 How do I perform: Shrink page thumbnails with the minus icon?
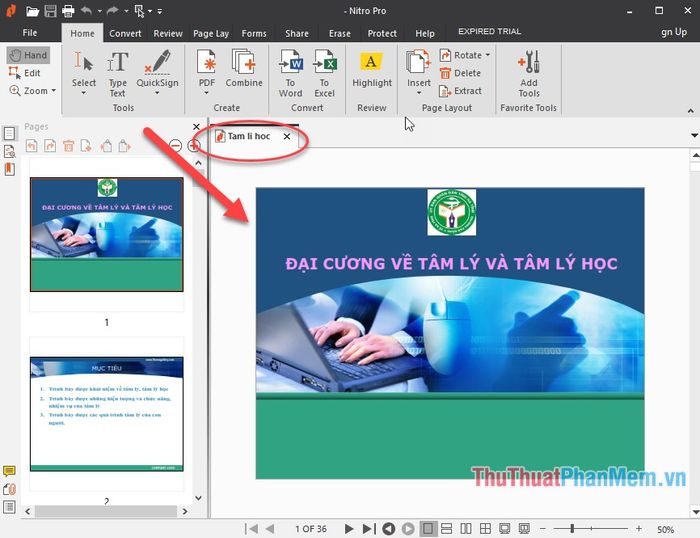point(175,146)
